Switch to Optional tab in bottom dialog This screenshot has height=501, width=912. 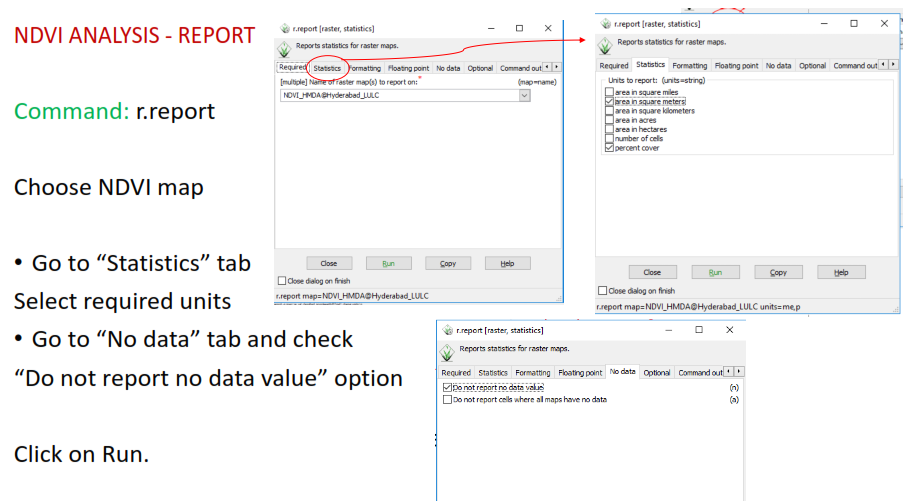point(656,373)
